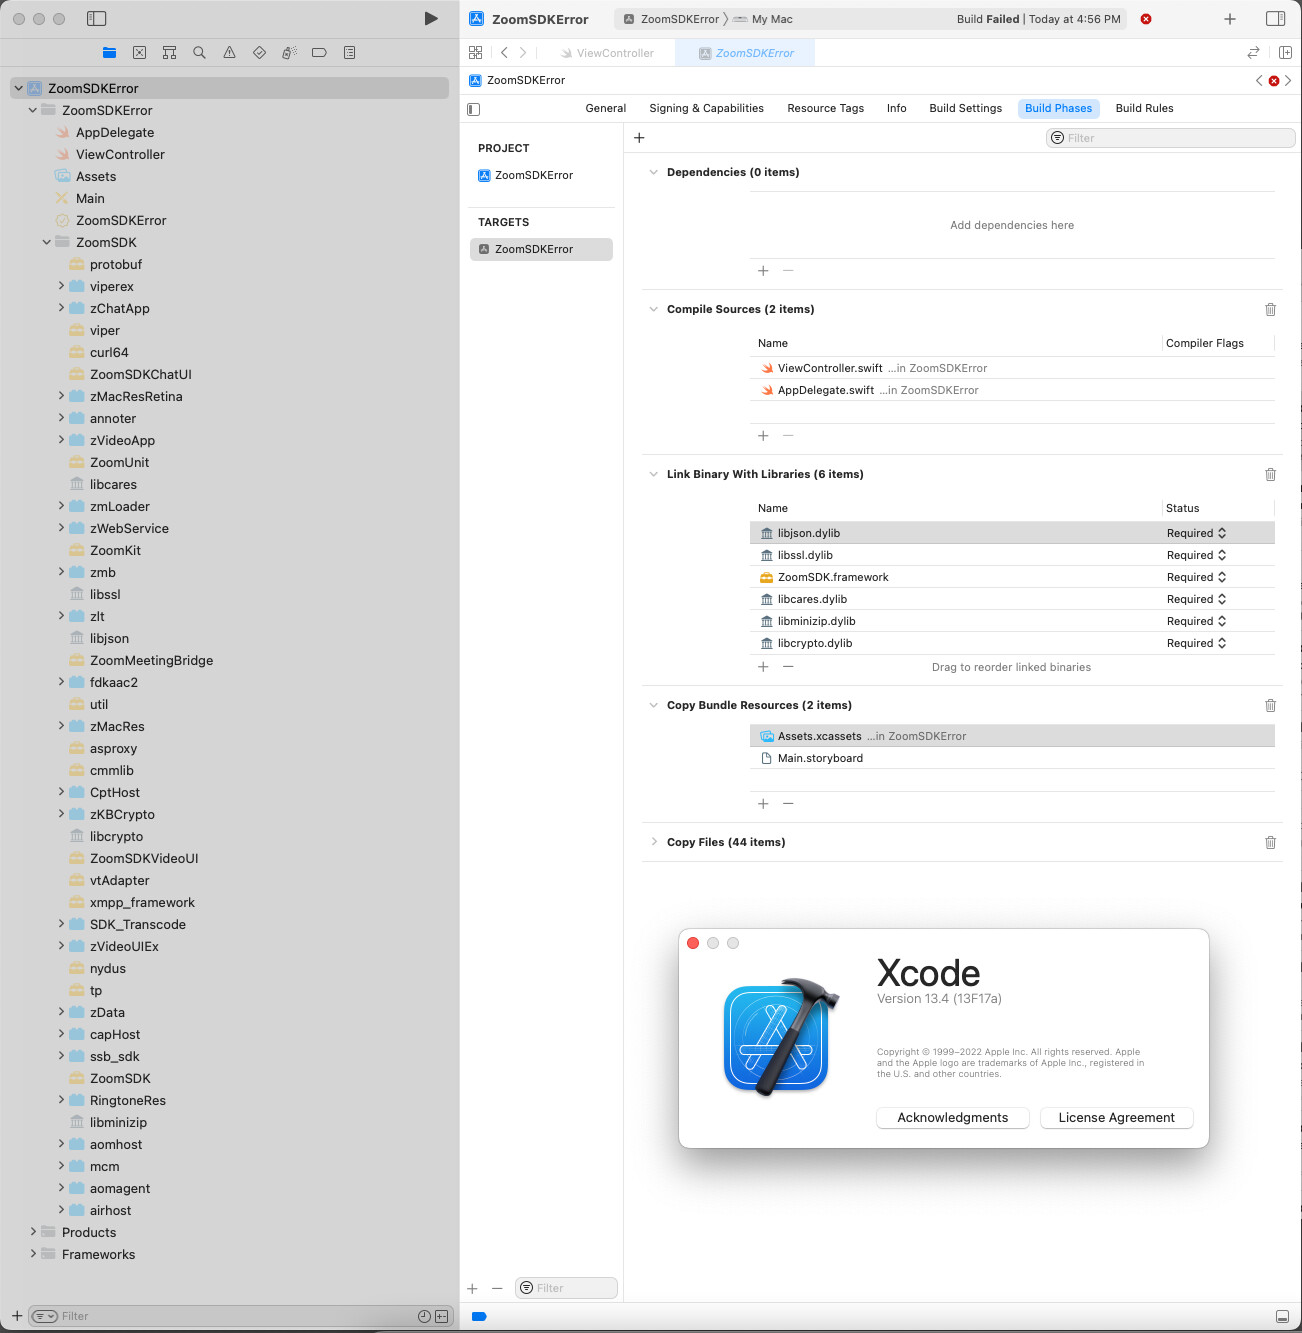Viewport: 1302px width, 1333px height.
Task: Collapse the Compile Sources section
Action: pyautogui.click(x=654, y=310)
